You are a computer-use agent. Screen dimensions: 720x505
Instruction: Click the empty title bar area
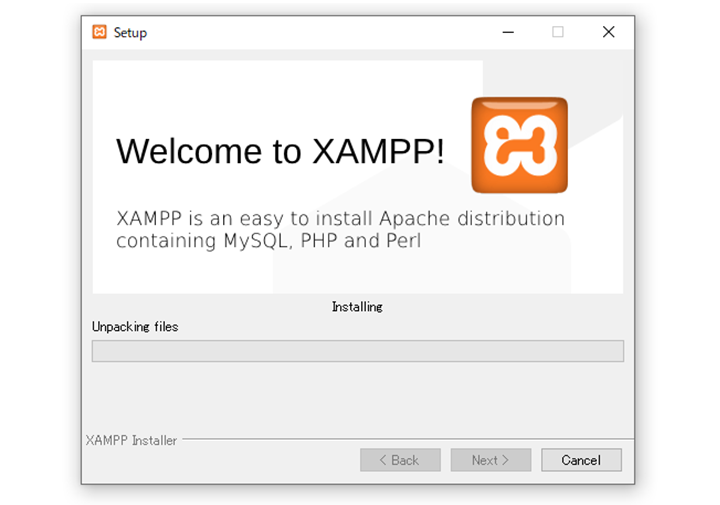pos(321,32)
